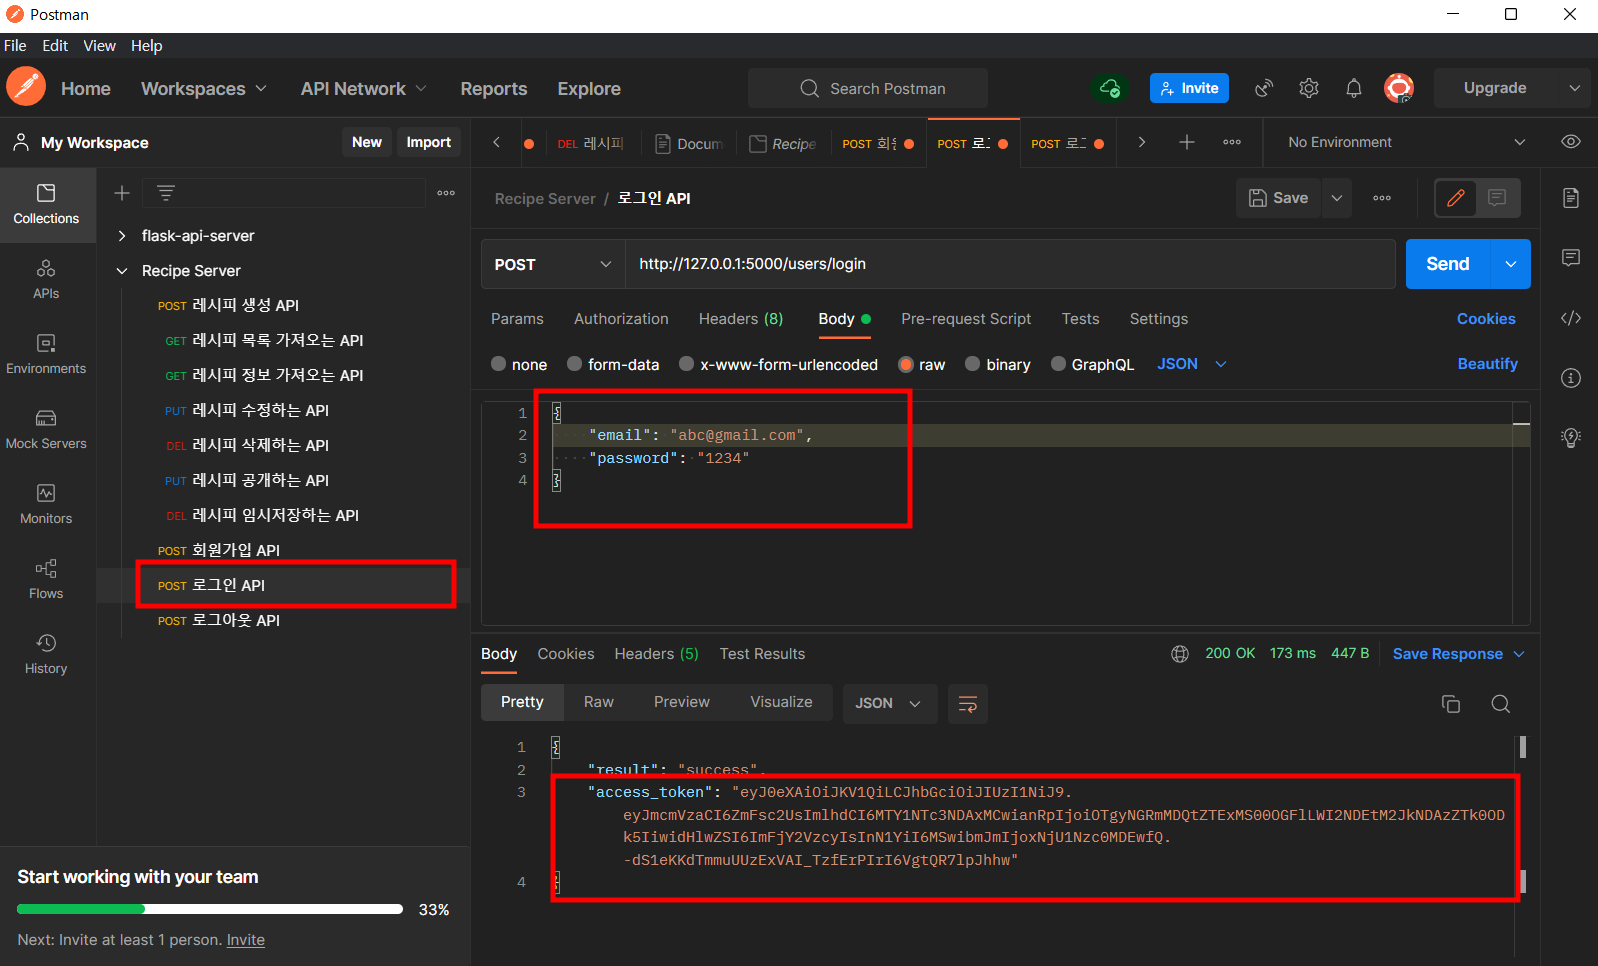Open the Documentation icon in right sidebar

[1571, 198]
